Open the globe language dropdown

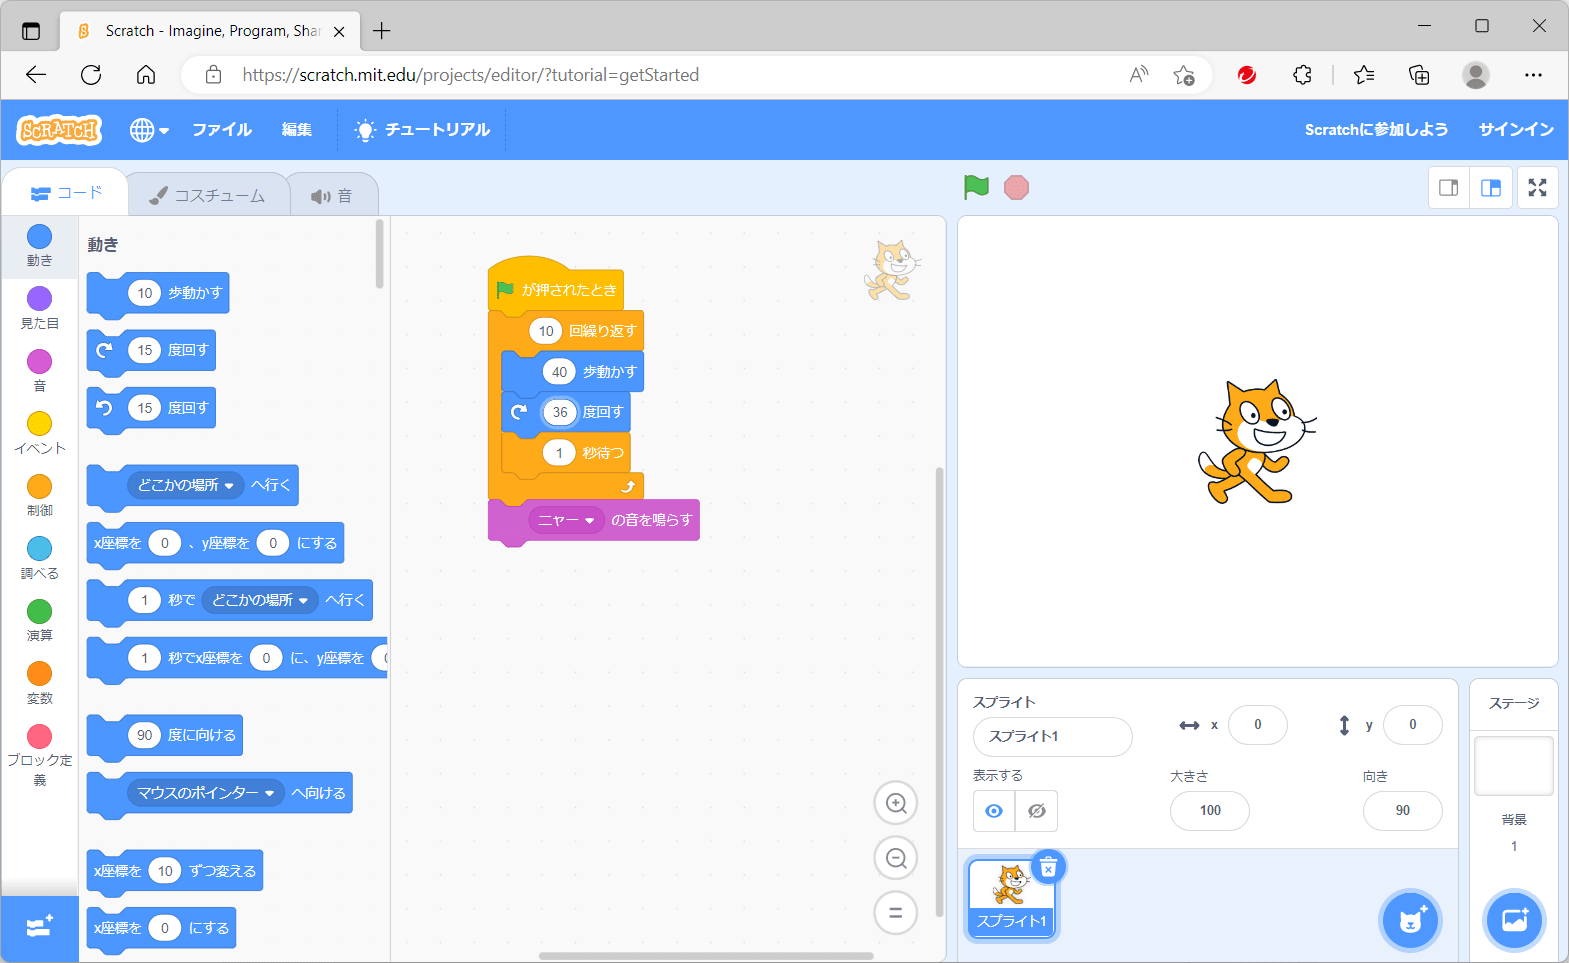click(149, 130)
